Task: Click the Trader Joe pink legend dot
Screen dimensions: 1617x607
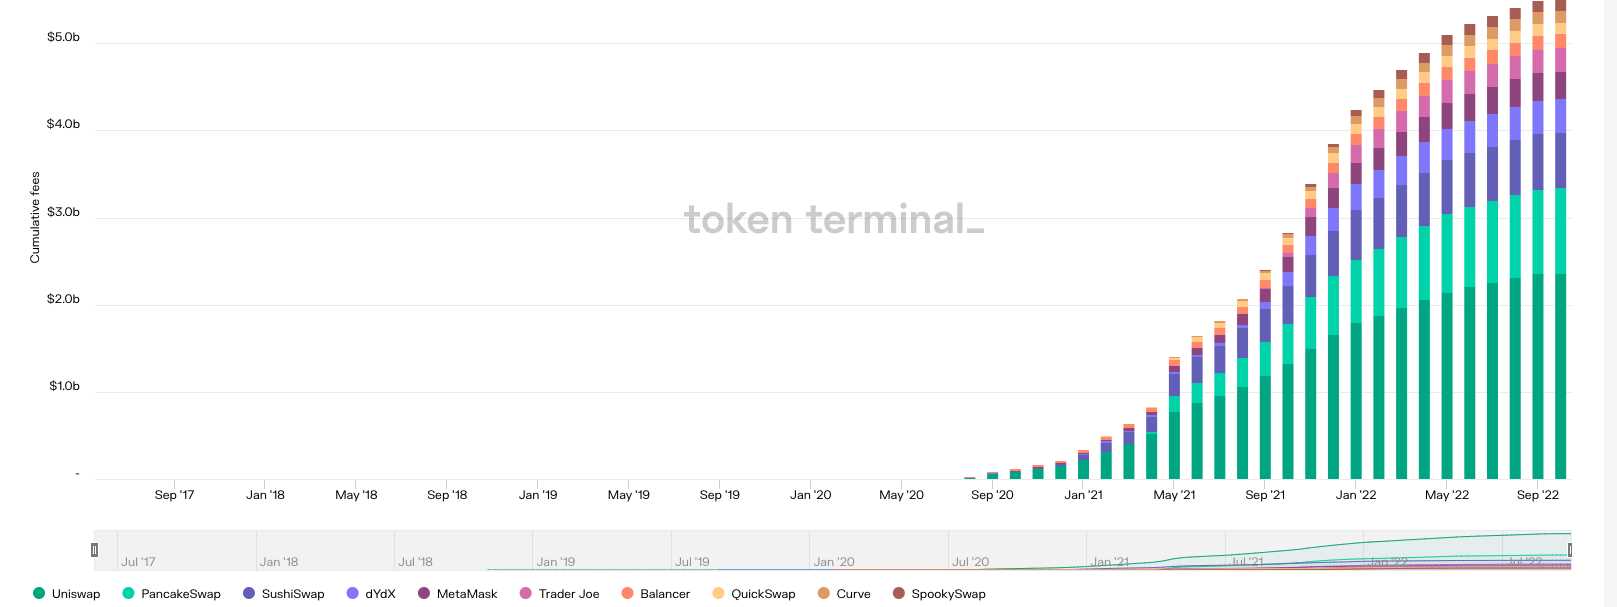Action: pos(526,594)
